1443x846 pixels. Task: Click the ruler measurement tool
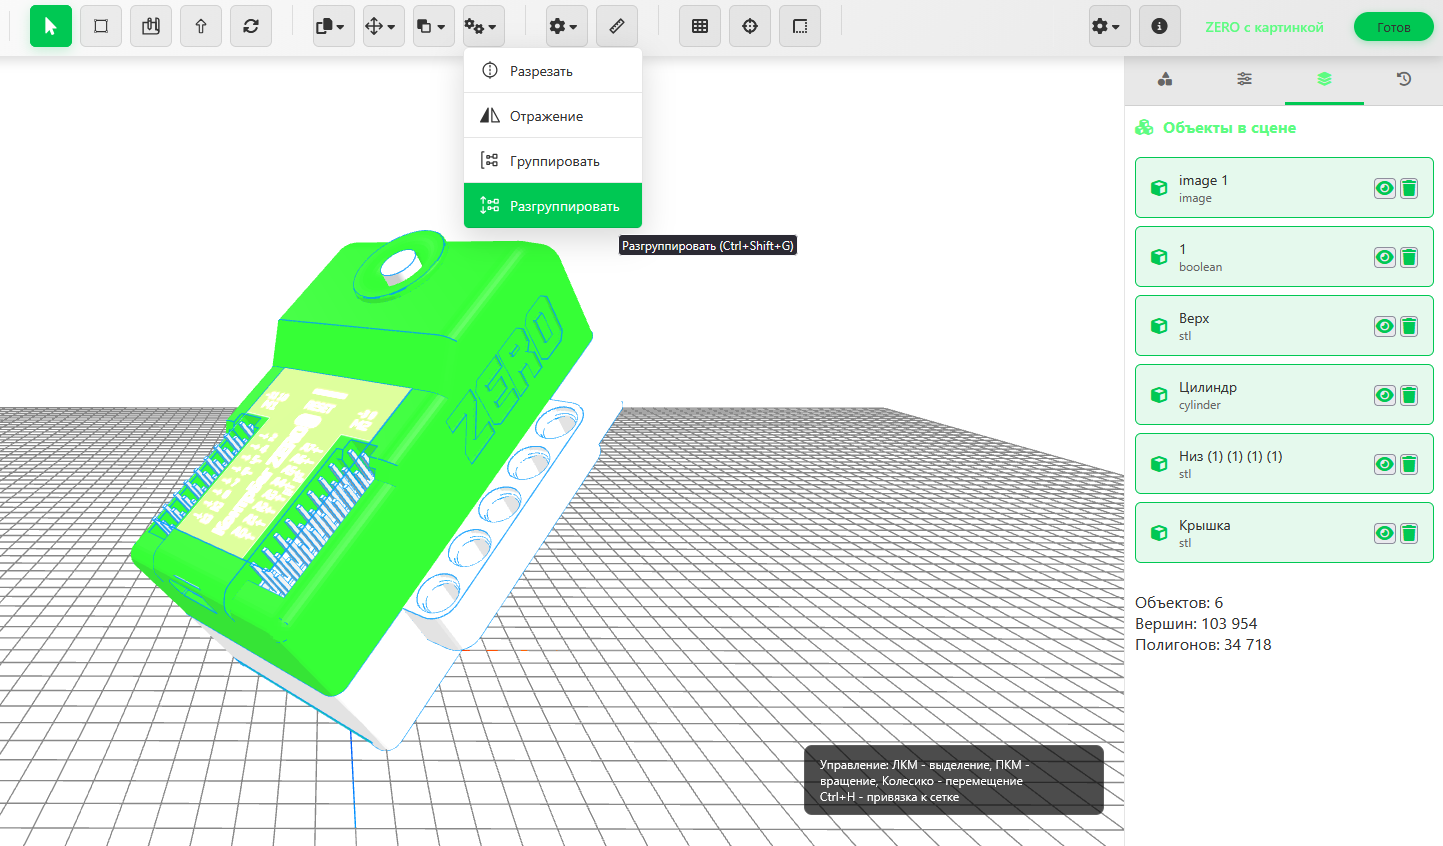point(617,26)
